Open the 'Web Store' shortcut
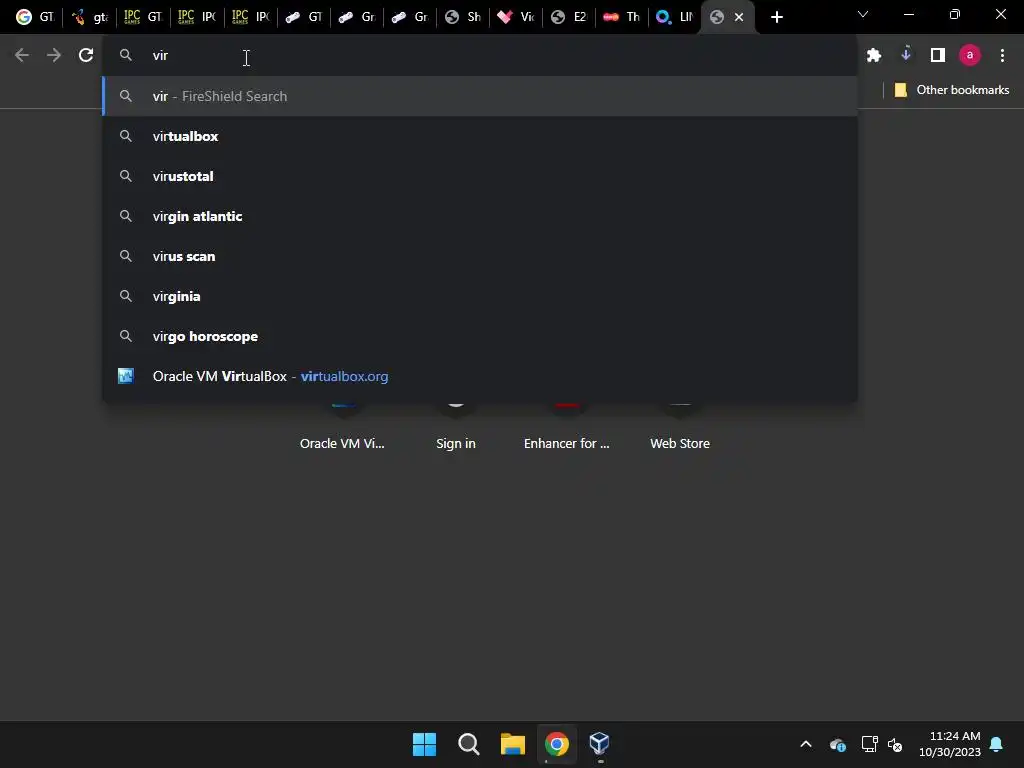1024x768 pixels. 680,428
